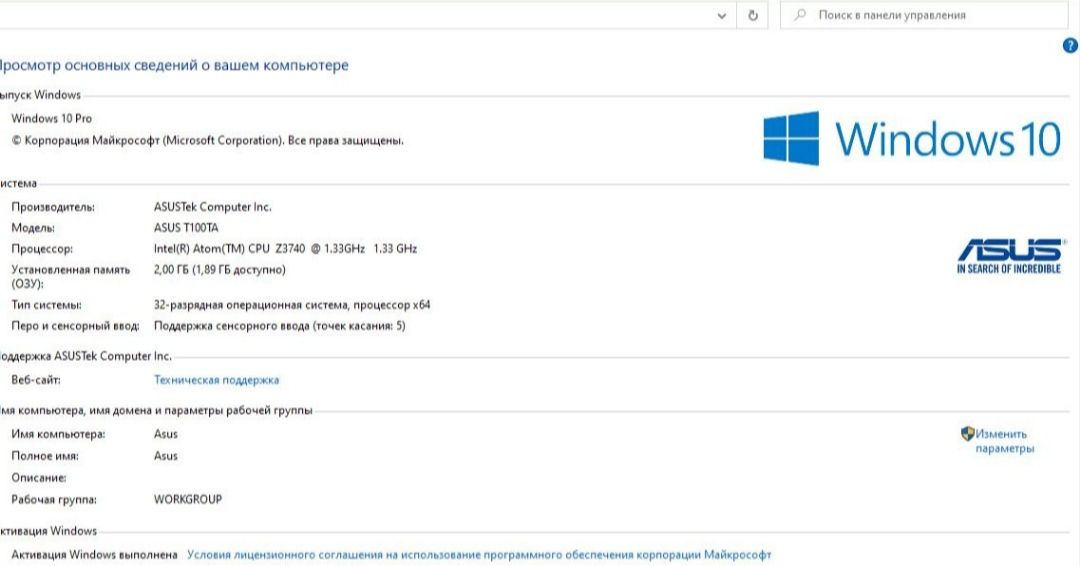Click the Производитель label
This screenshot has width=1080, height=566.
(x=53, y=207)
